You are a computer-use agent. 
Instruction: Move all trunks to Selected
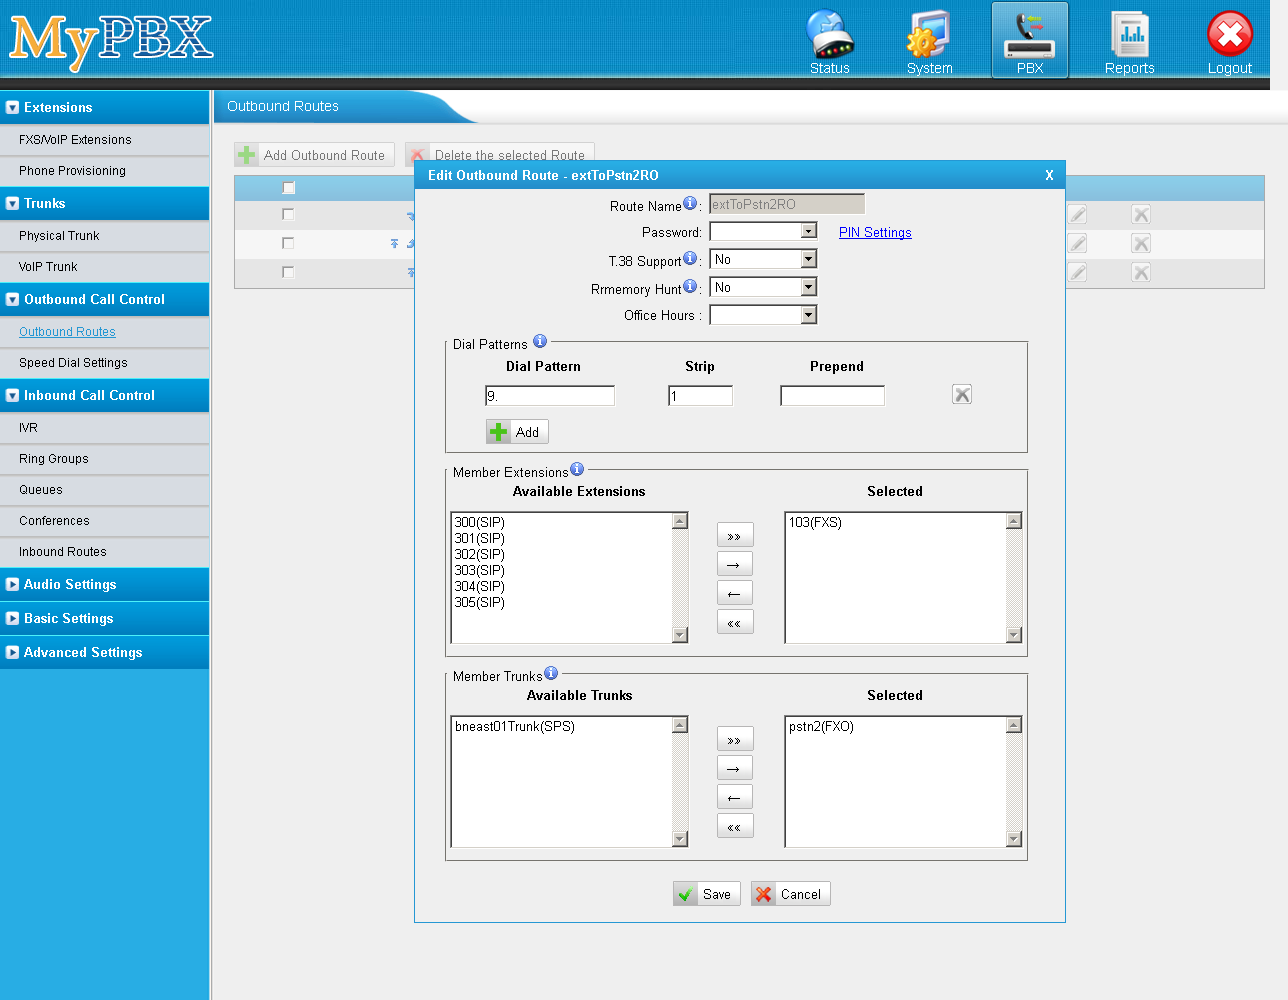click(735, 739)
